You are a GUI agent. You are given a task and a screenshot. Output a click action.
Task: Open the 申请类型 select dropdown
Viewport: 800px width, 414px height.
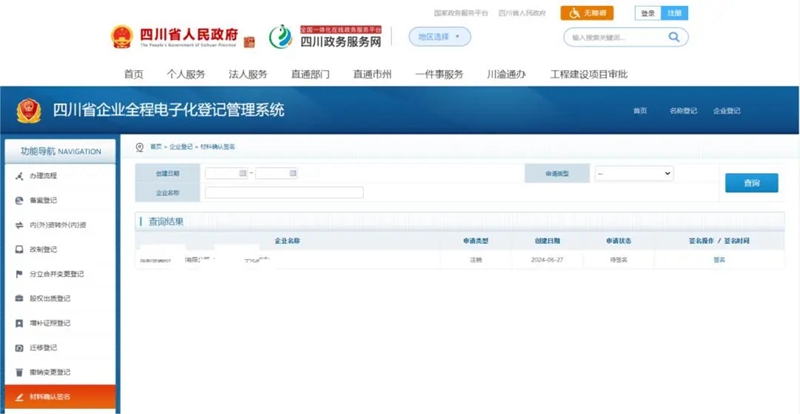point(634,174)
